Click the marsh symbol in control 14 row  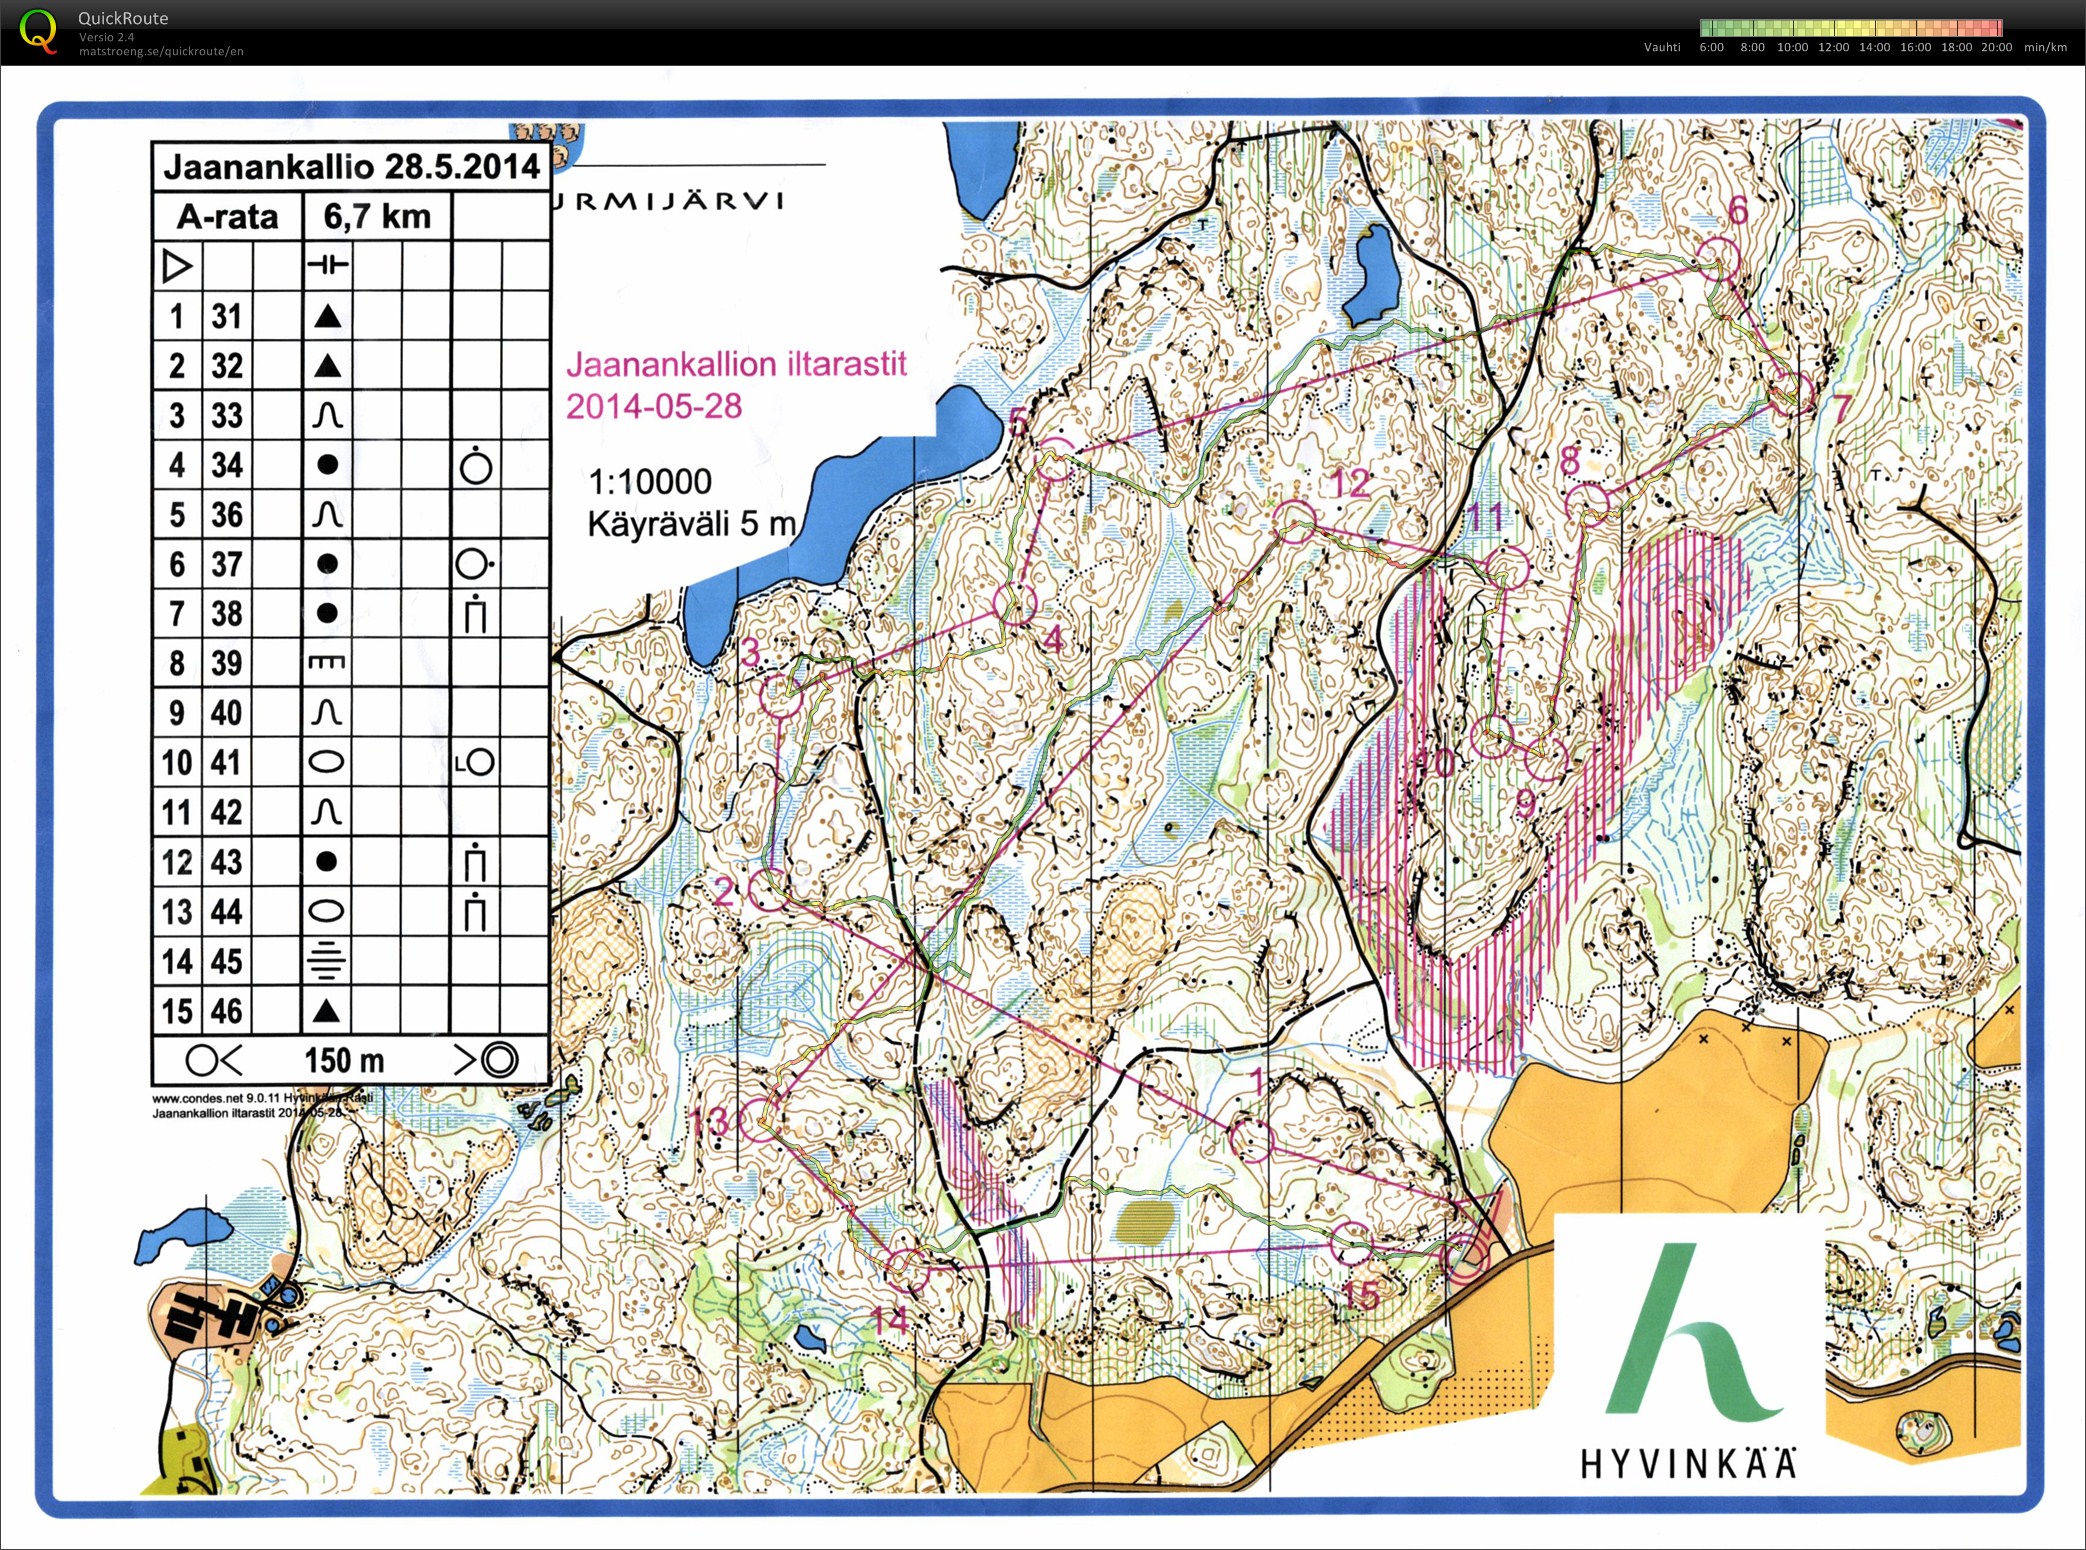pyautogui.click(x=327, y=961)
